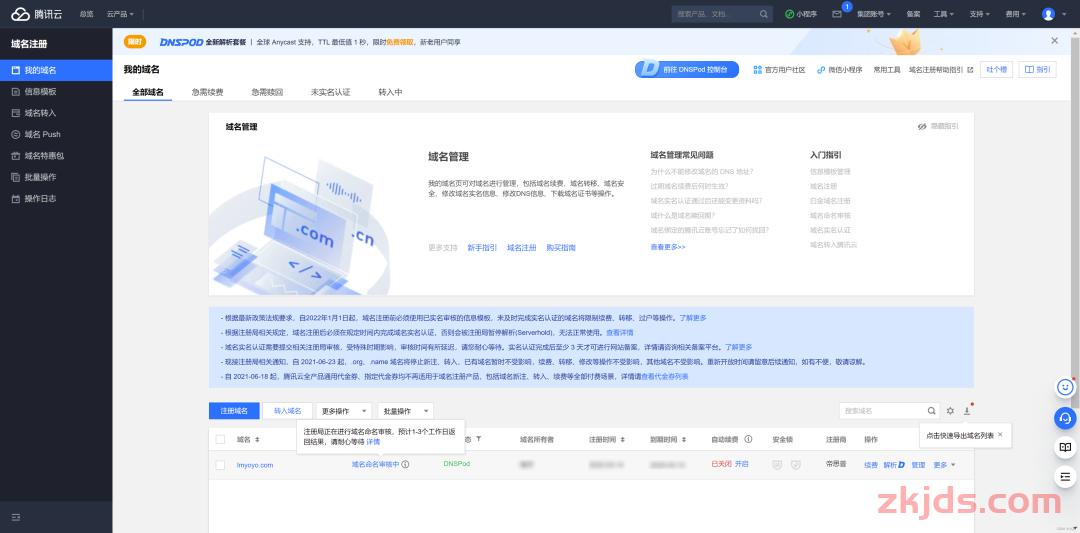Screen dimensions: 1080x533
Task: Click the 官方用户社区 community icon
Action: click(758, 70)
